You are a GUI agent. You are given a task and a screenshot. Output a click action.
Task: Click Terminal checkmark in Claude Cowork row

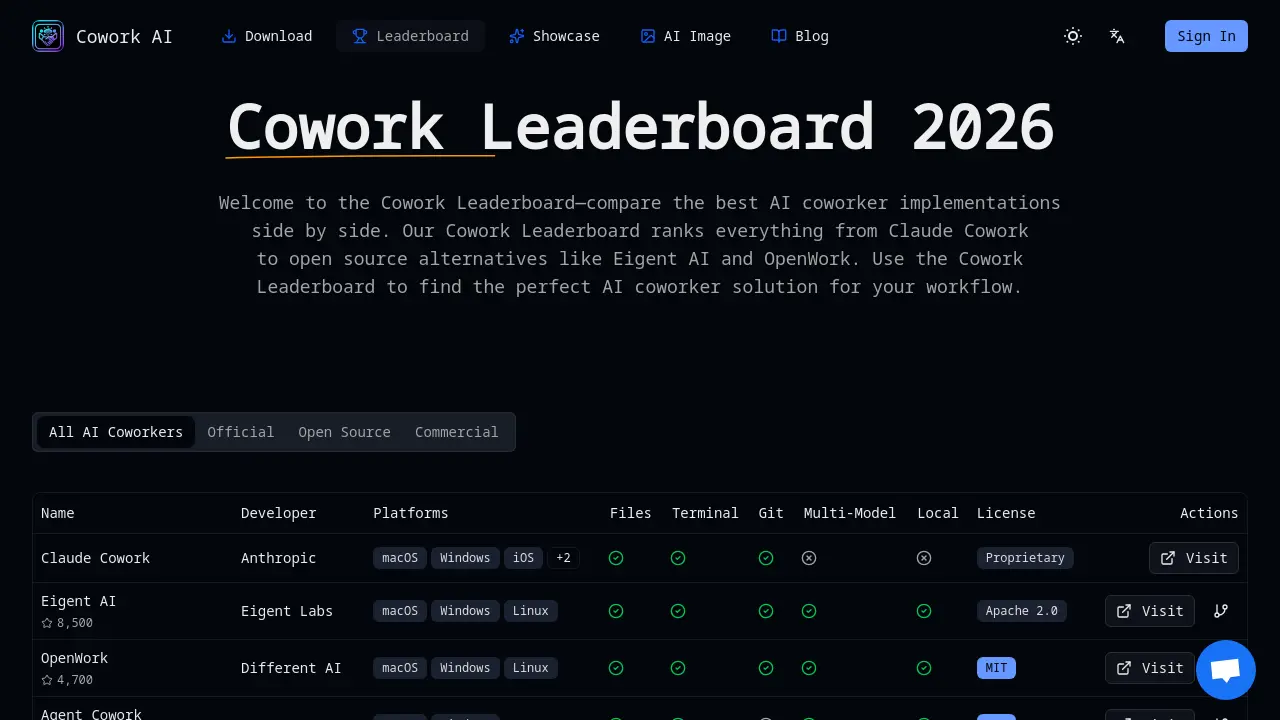click(x=678, y=558)
